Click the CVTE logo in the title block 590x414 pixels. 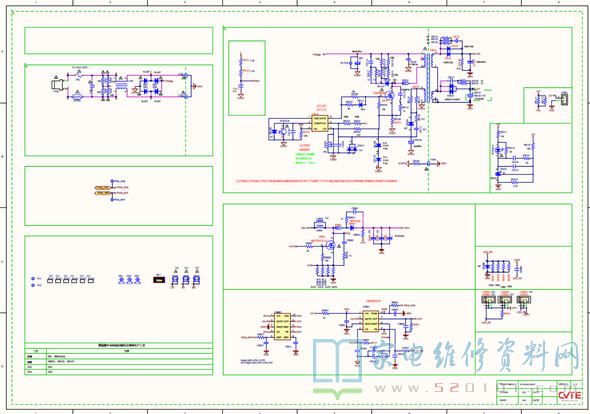pos(569,396)
